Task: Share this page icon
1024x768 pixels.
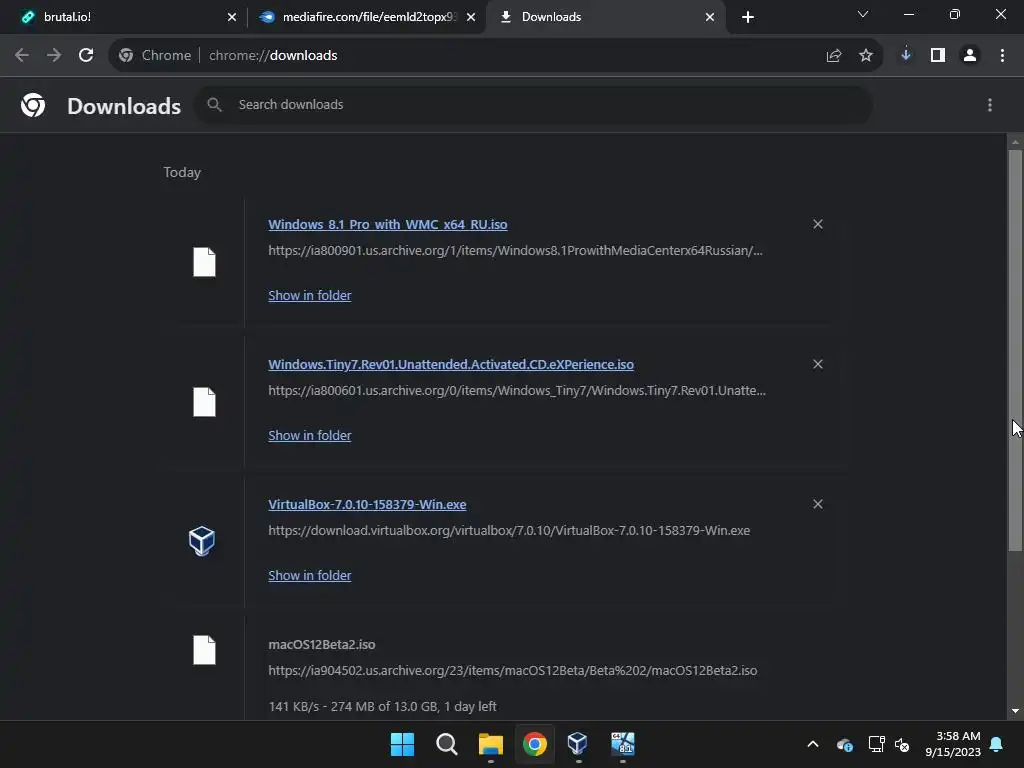Action: click(x=834, y=56)
